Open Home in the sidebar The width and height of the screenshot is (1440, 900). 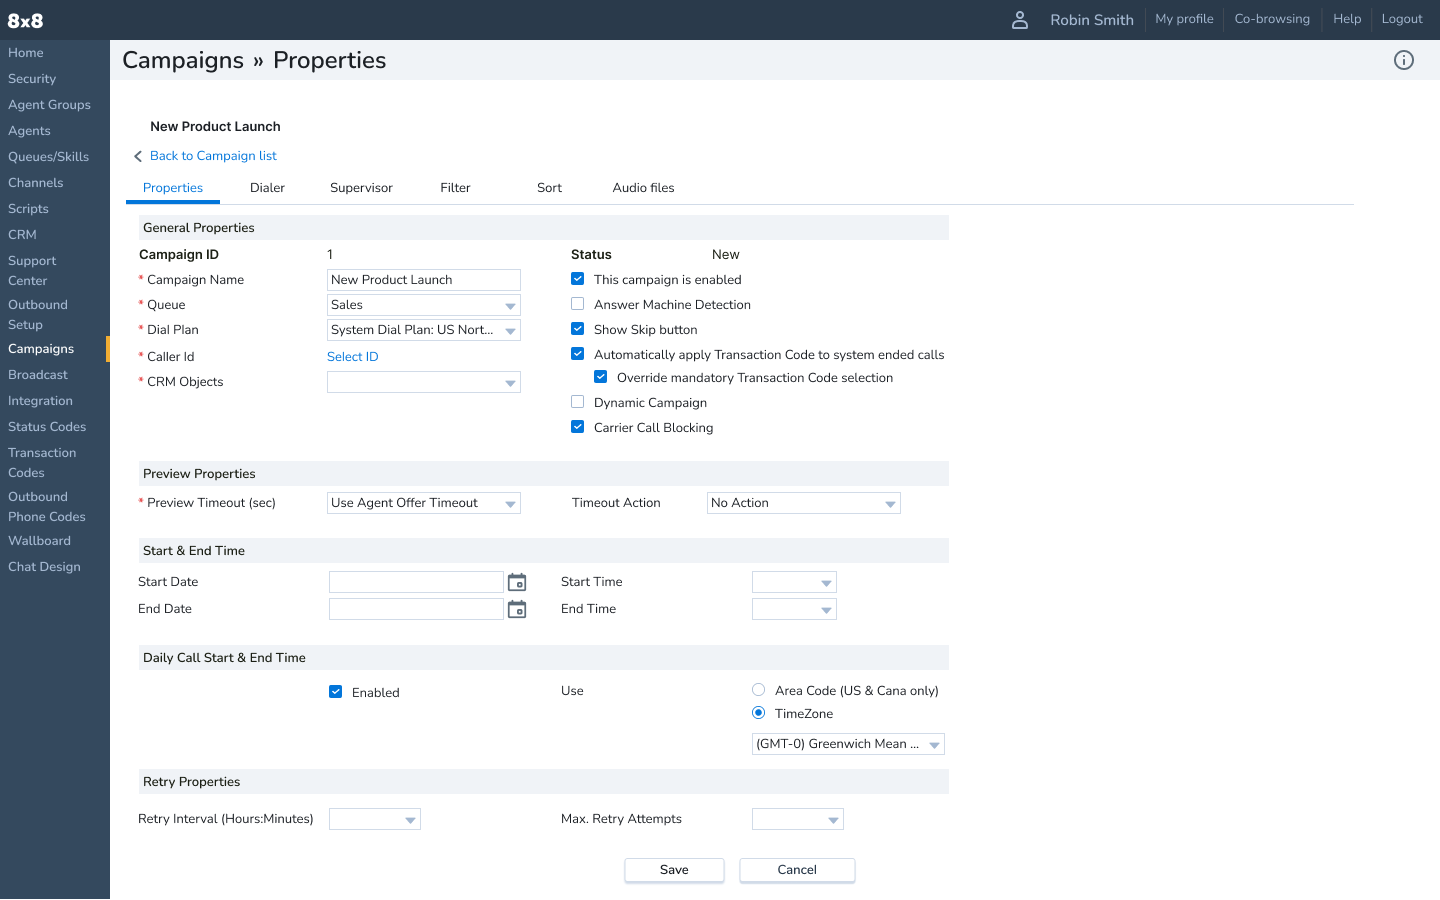(x=26, y=53)
